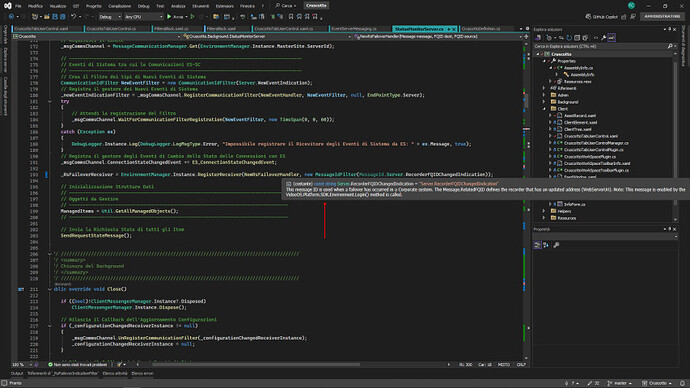
Task: Click the Proprietà panel alphabetical sort icon
Action: 546,245
